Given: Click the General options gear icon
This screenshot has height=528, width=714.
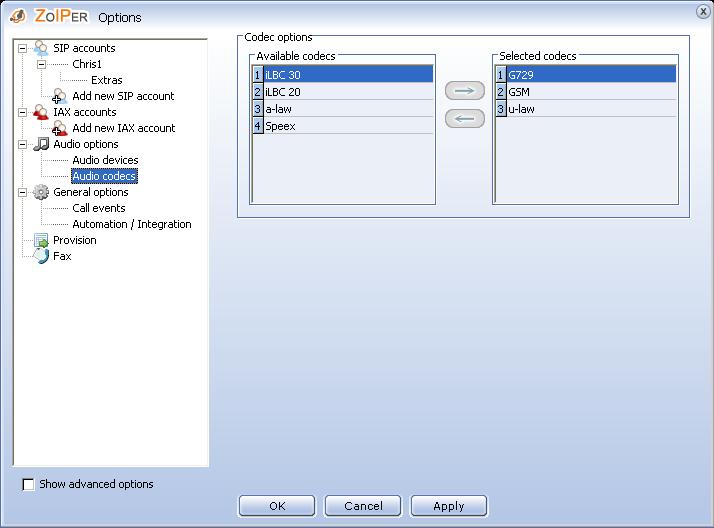Looking at the screenshot, I should click(41, 192).
